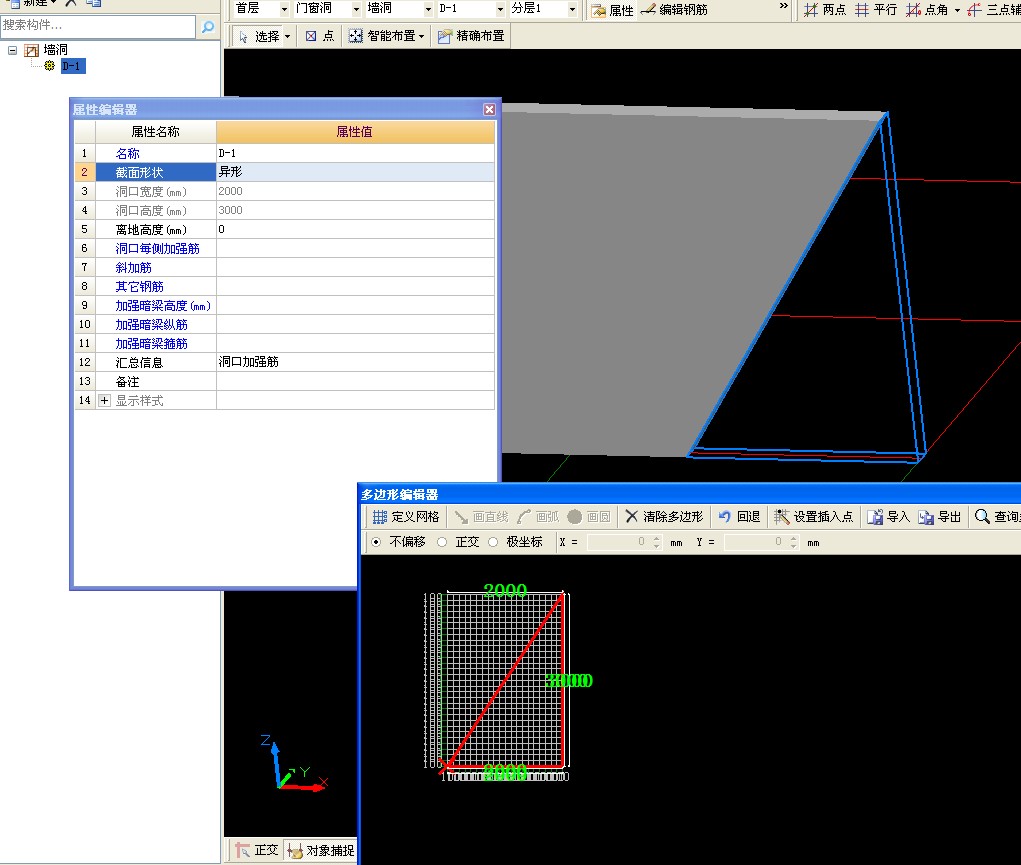
Task: Click the 查询 query magnifier tool
Action: pyautogui.click(x=997, y=517)
